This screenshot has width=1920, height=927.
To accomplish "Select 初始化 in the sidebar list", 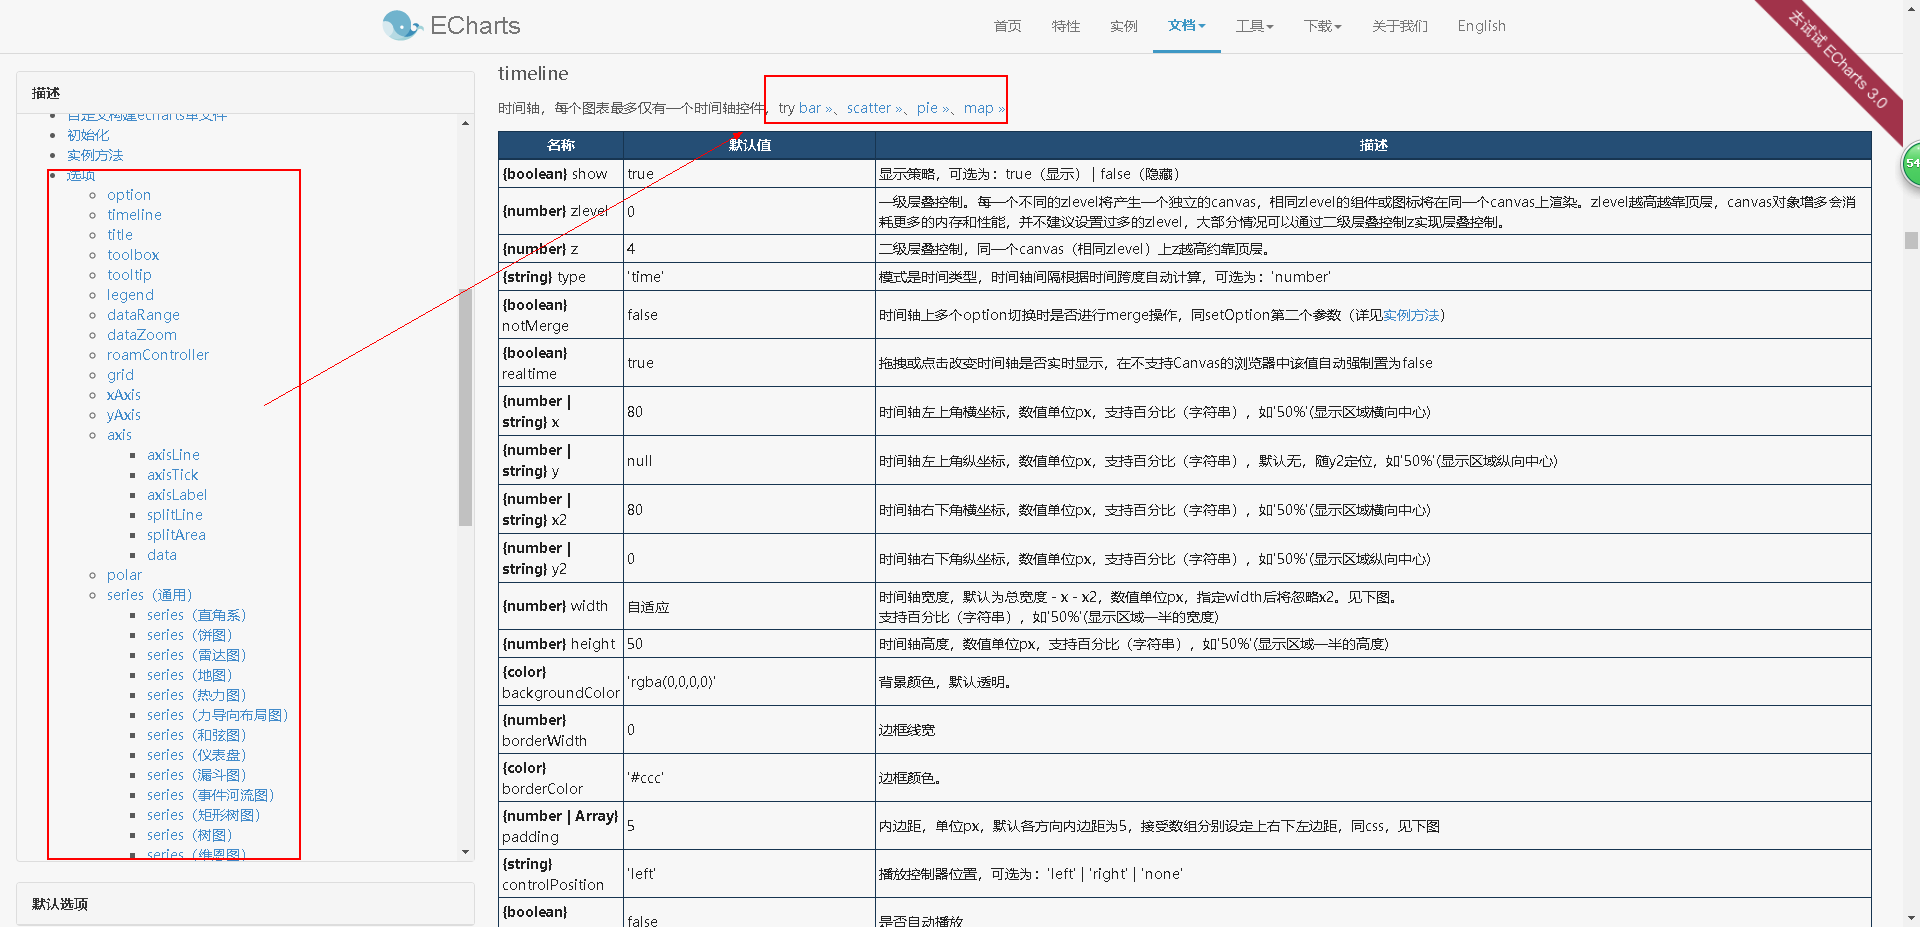I will [x=88, y=135].
